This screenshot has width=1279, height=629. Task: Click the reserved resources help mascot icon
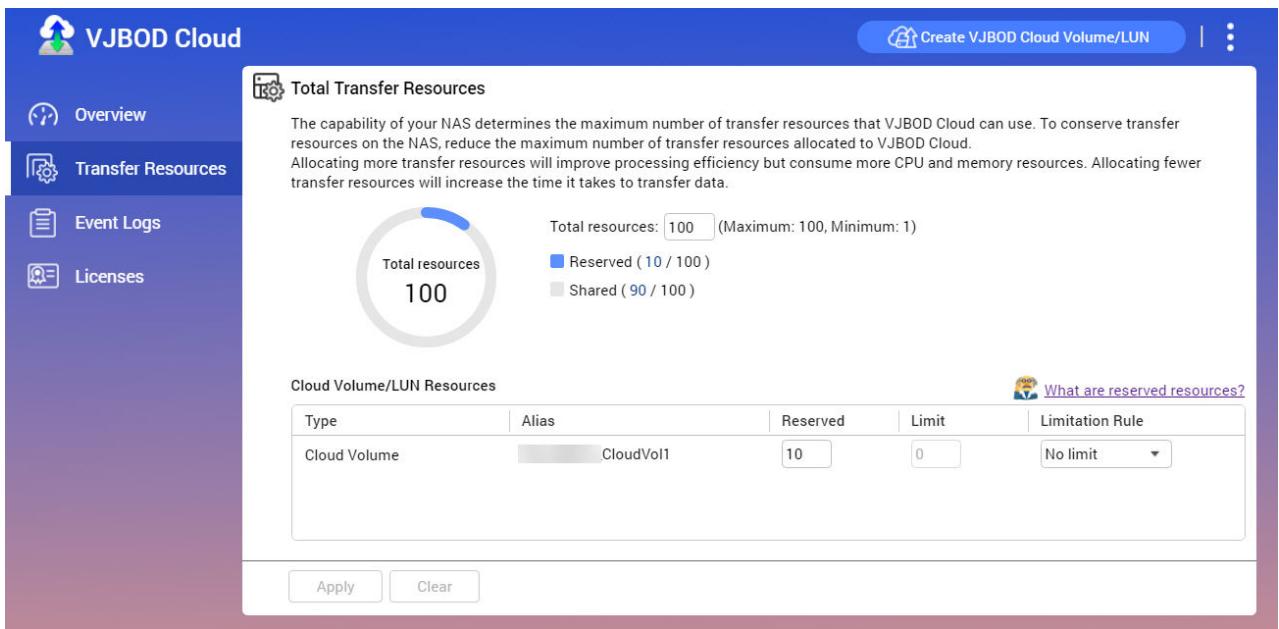click(x=1025, y=389)
